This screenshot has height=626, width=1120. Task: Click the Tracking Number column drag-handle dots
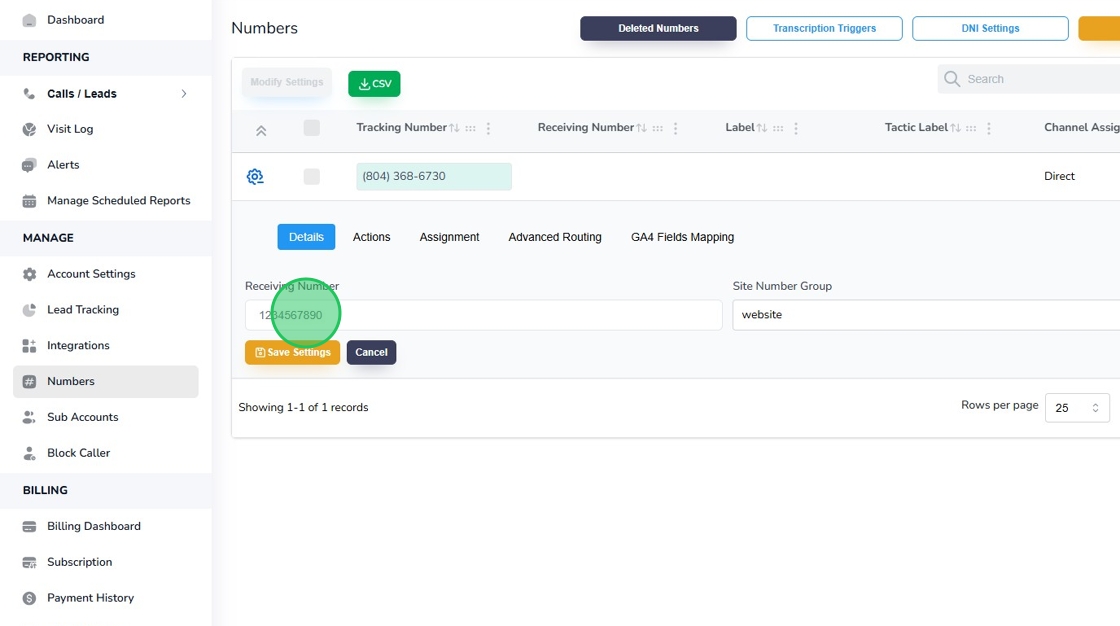[x=470, y=128]
